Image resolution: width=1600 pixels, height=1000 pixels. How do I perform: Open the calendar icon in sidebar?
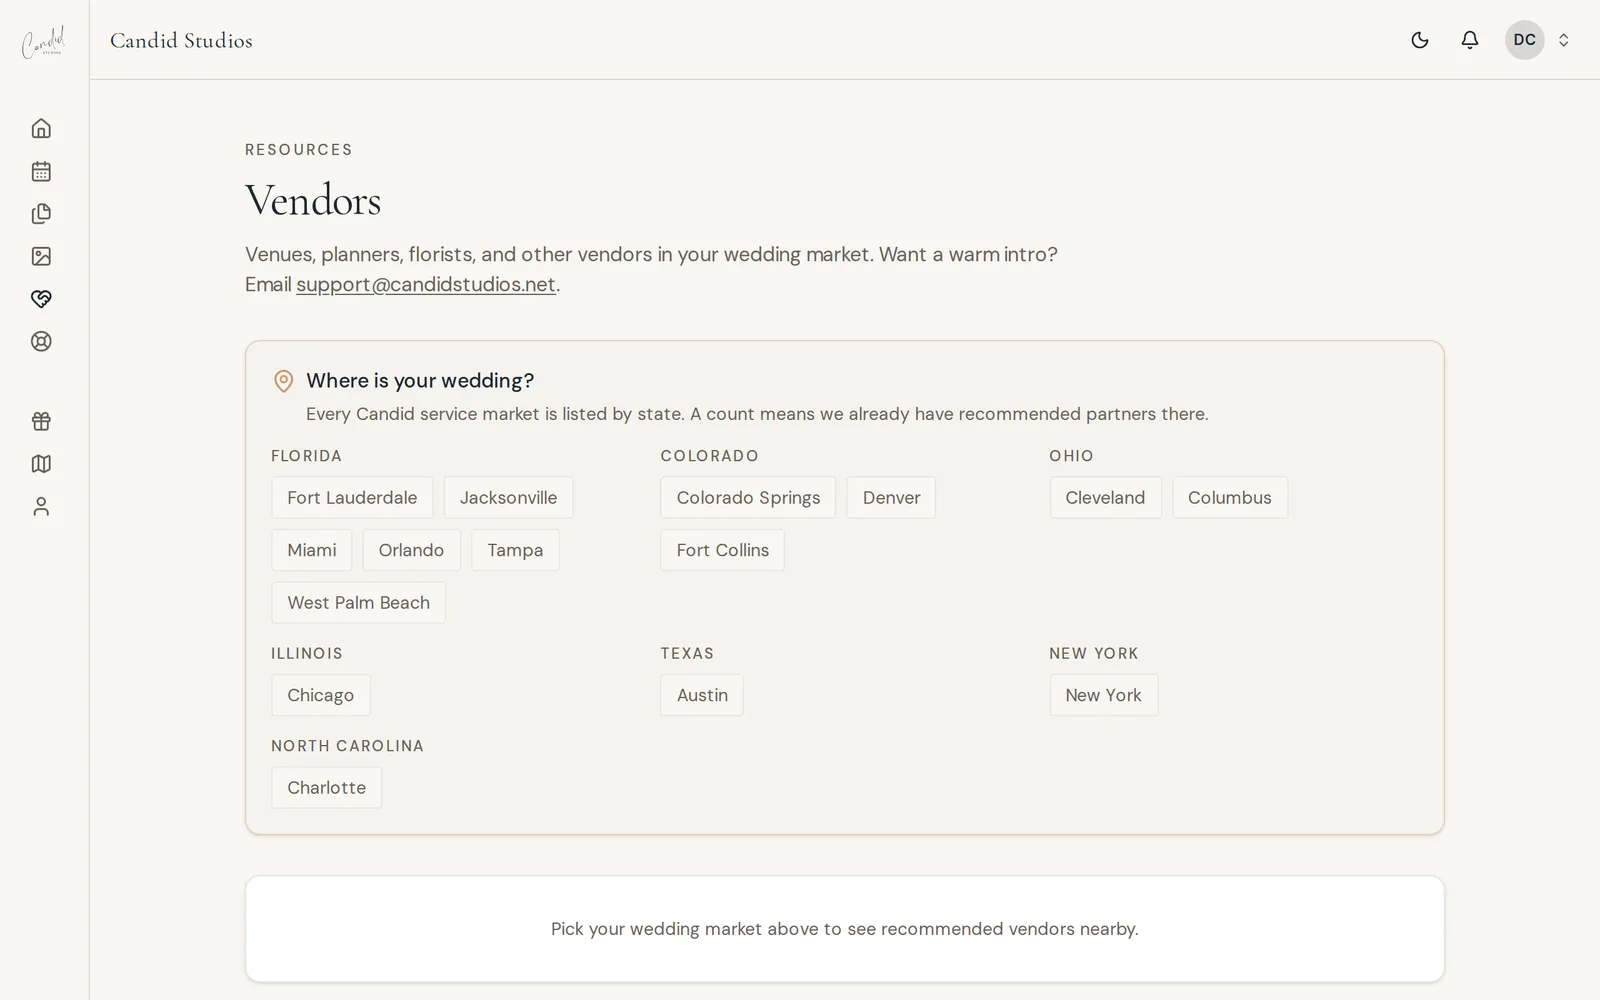pyautogui.click(x=41, y=171)
